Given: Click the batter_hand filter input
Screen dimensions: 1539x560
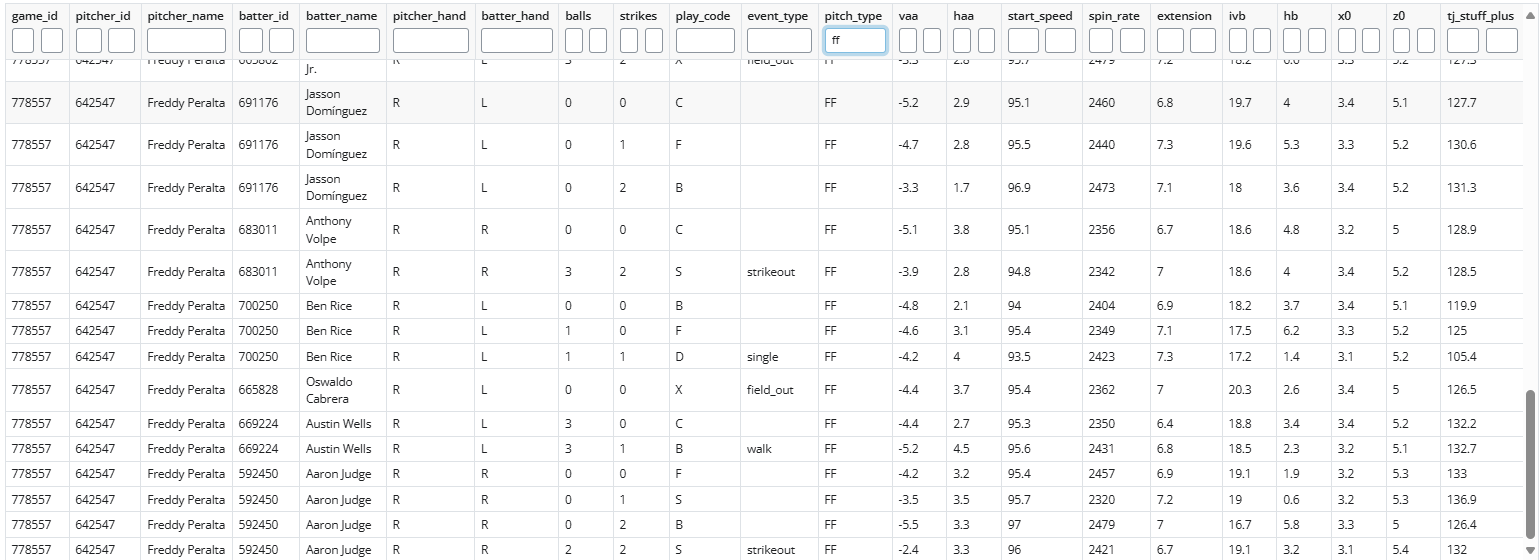Looking at the screenshot, I should [x=516, y=41].
